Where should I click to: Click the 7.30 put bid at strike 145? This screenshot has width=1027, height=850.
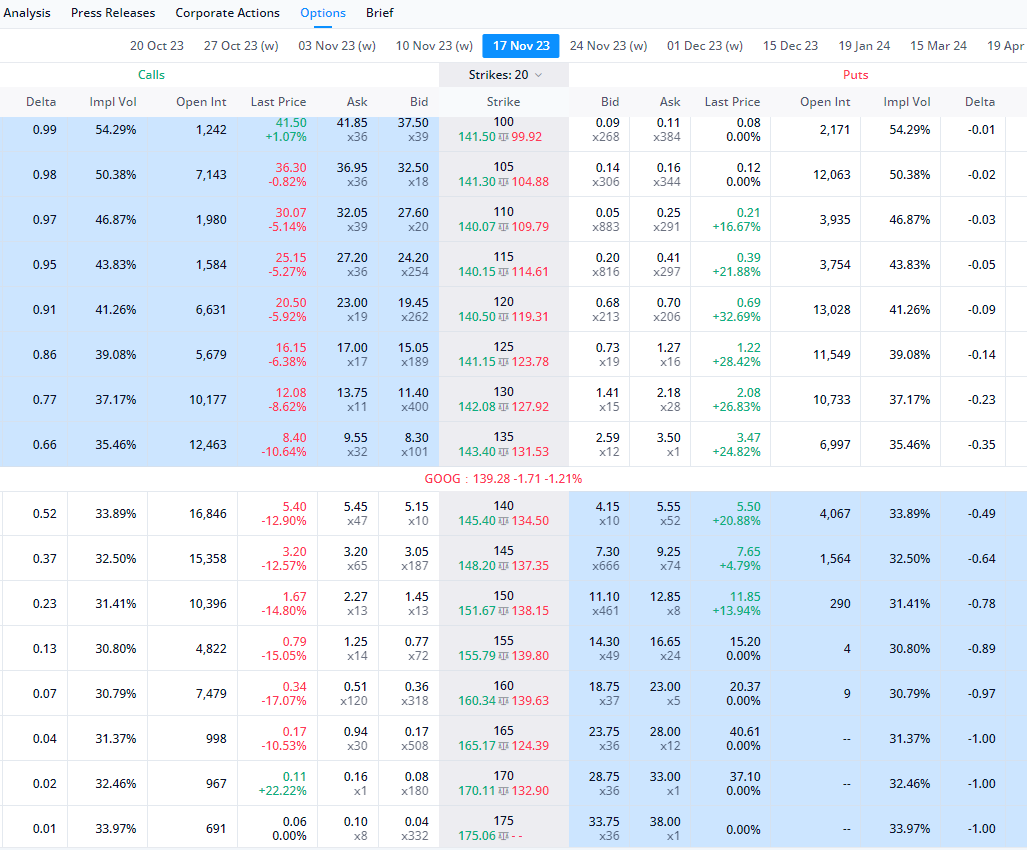point(609,552)
